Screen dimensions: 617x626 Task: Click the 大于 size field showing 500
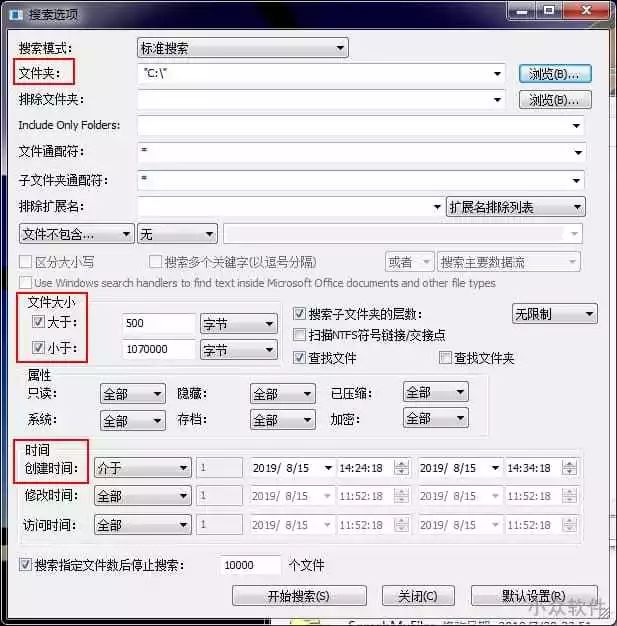coord(159,323)
